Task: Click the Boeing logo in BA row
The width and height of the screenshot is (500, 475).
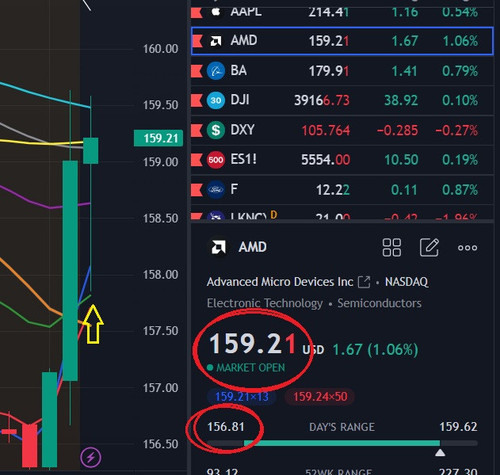Action: coord(216,71)
